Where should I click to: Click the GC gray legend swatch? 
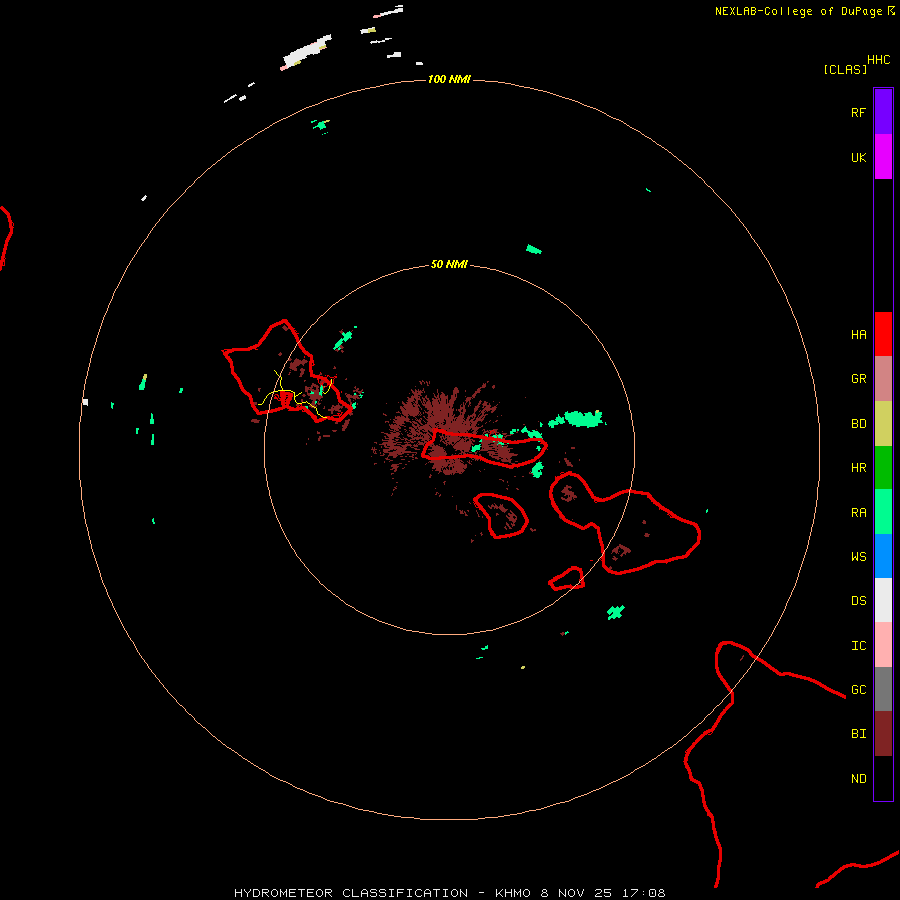[883, 689]
